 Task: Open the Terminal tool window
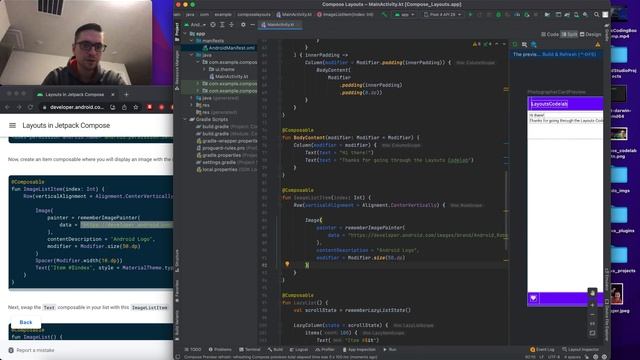tap(249, 349)
